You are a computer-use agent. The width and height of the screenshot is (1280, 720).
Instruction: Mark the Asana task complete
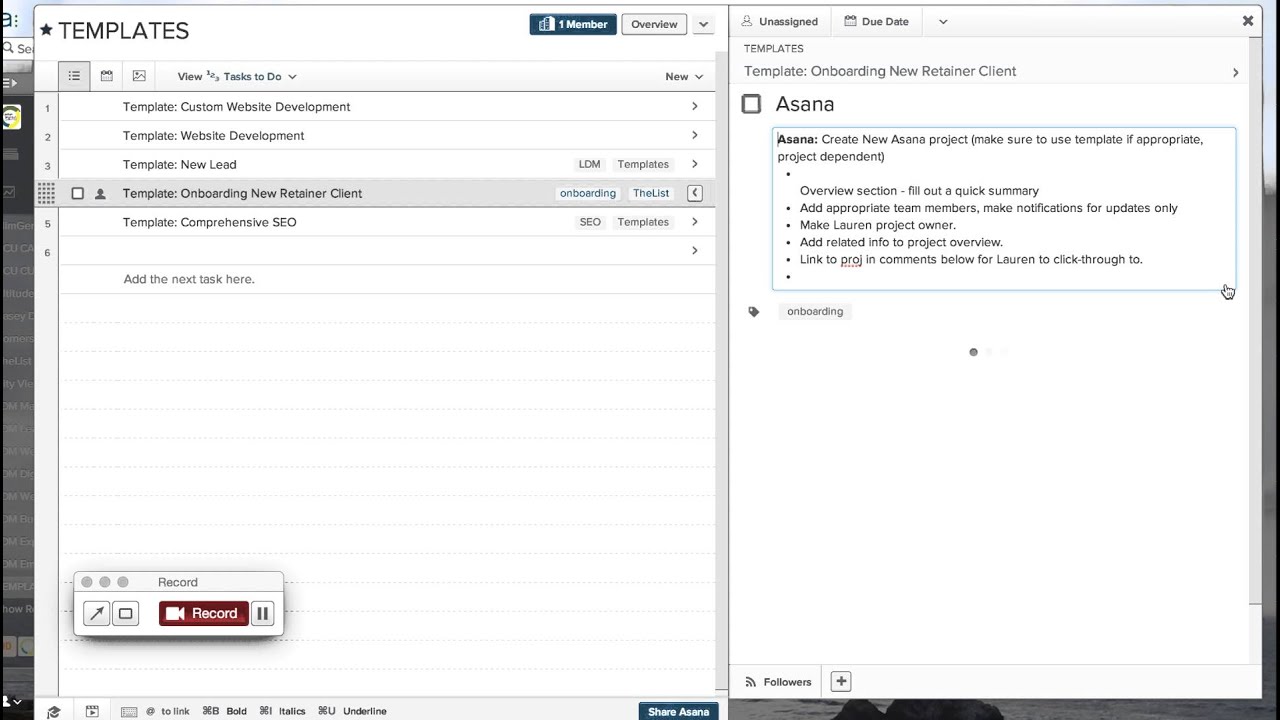point(752,104)
